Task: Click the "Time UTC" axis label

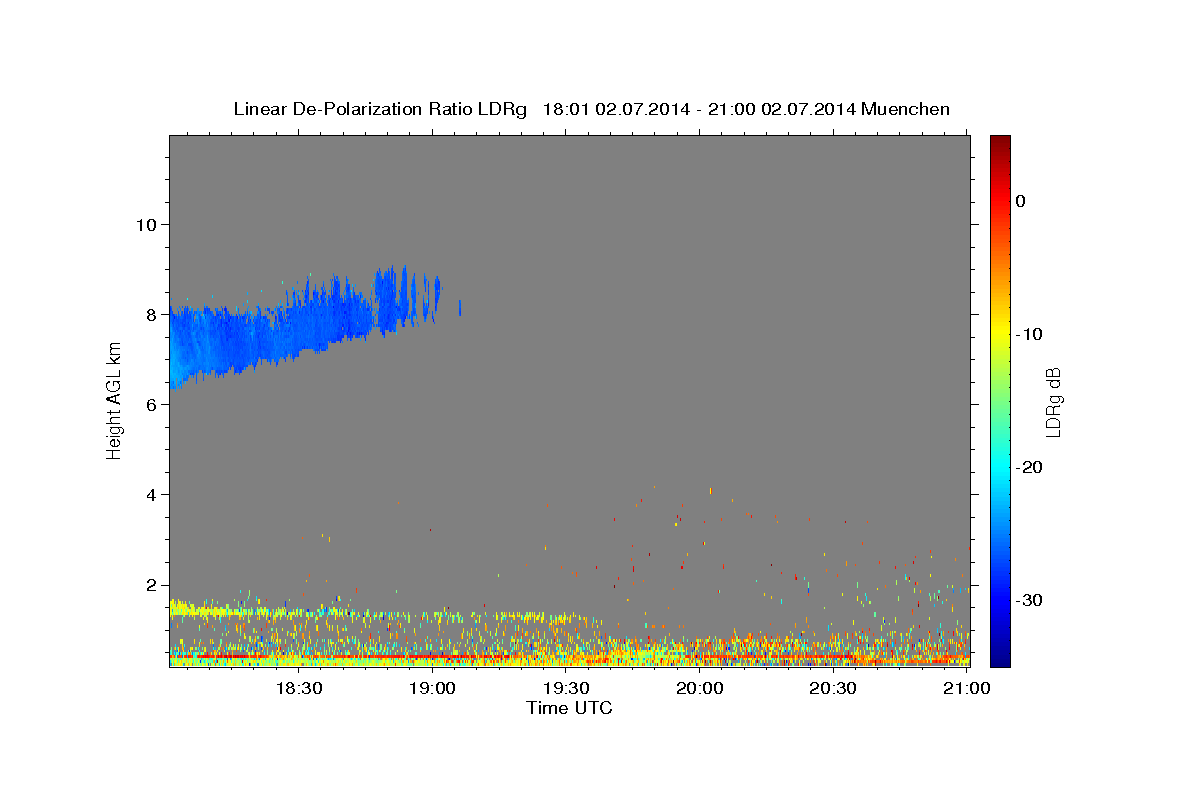Action: [x=569, y=708]
